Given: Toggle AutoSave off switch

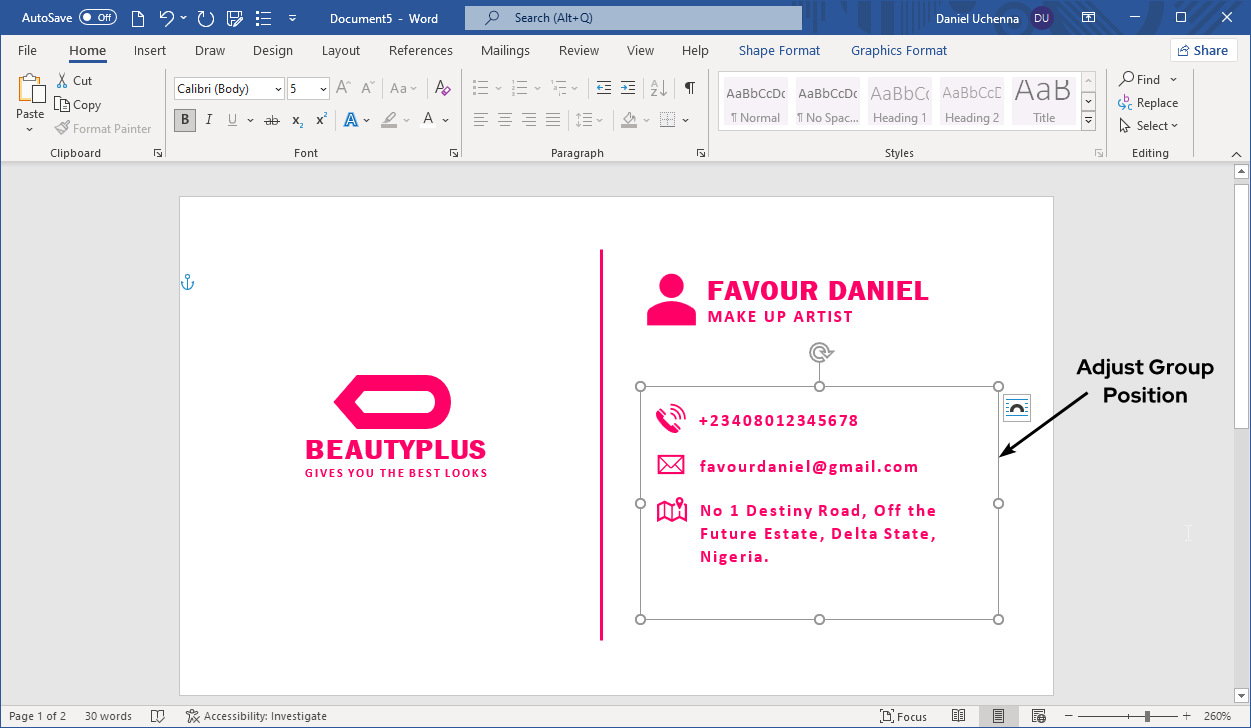Looking at the screenshot, I should (96, 16).
